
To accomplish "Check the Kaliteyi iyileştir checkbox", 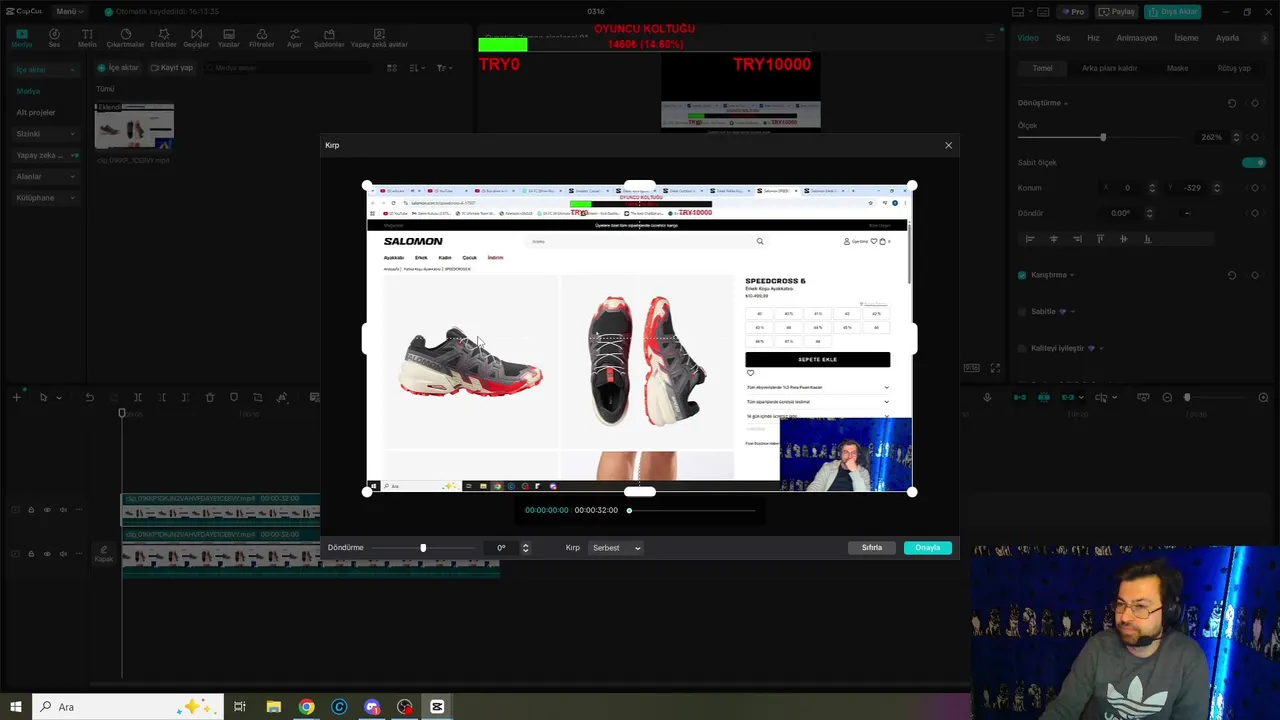I will [1022, 348].
